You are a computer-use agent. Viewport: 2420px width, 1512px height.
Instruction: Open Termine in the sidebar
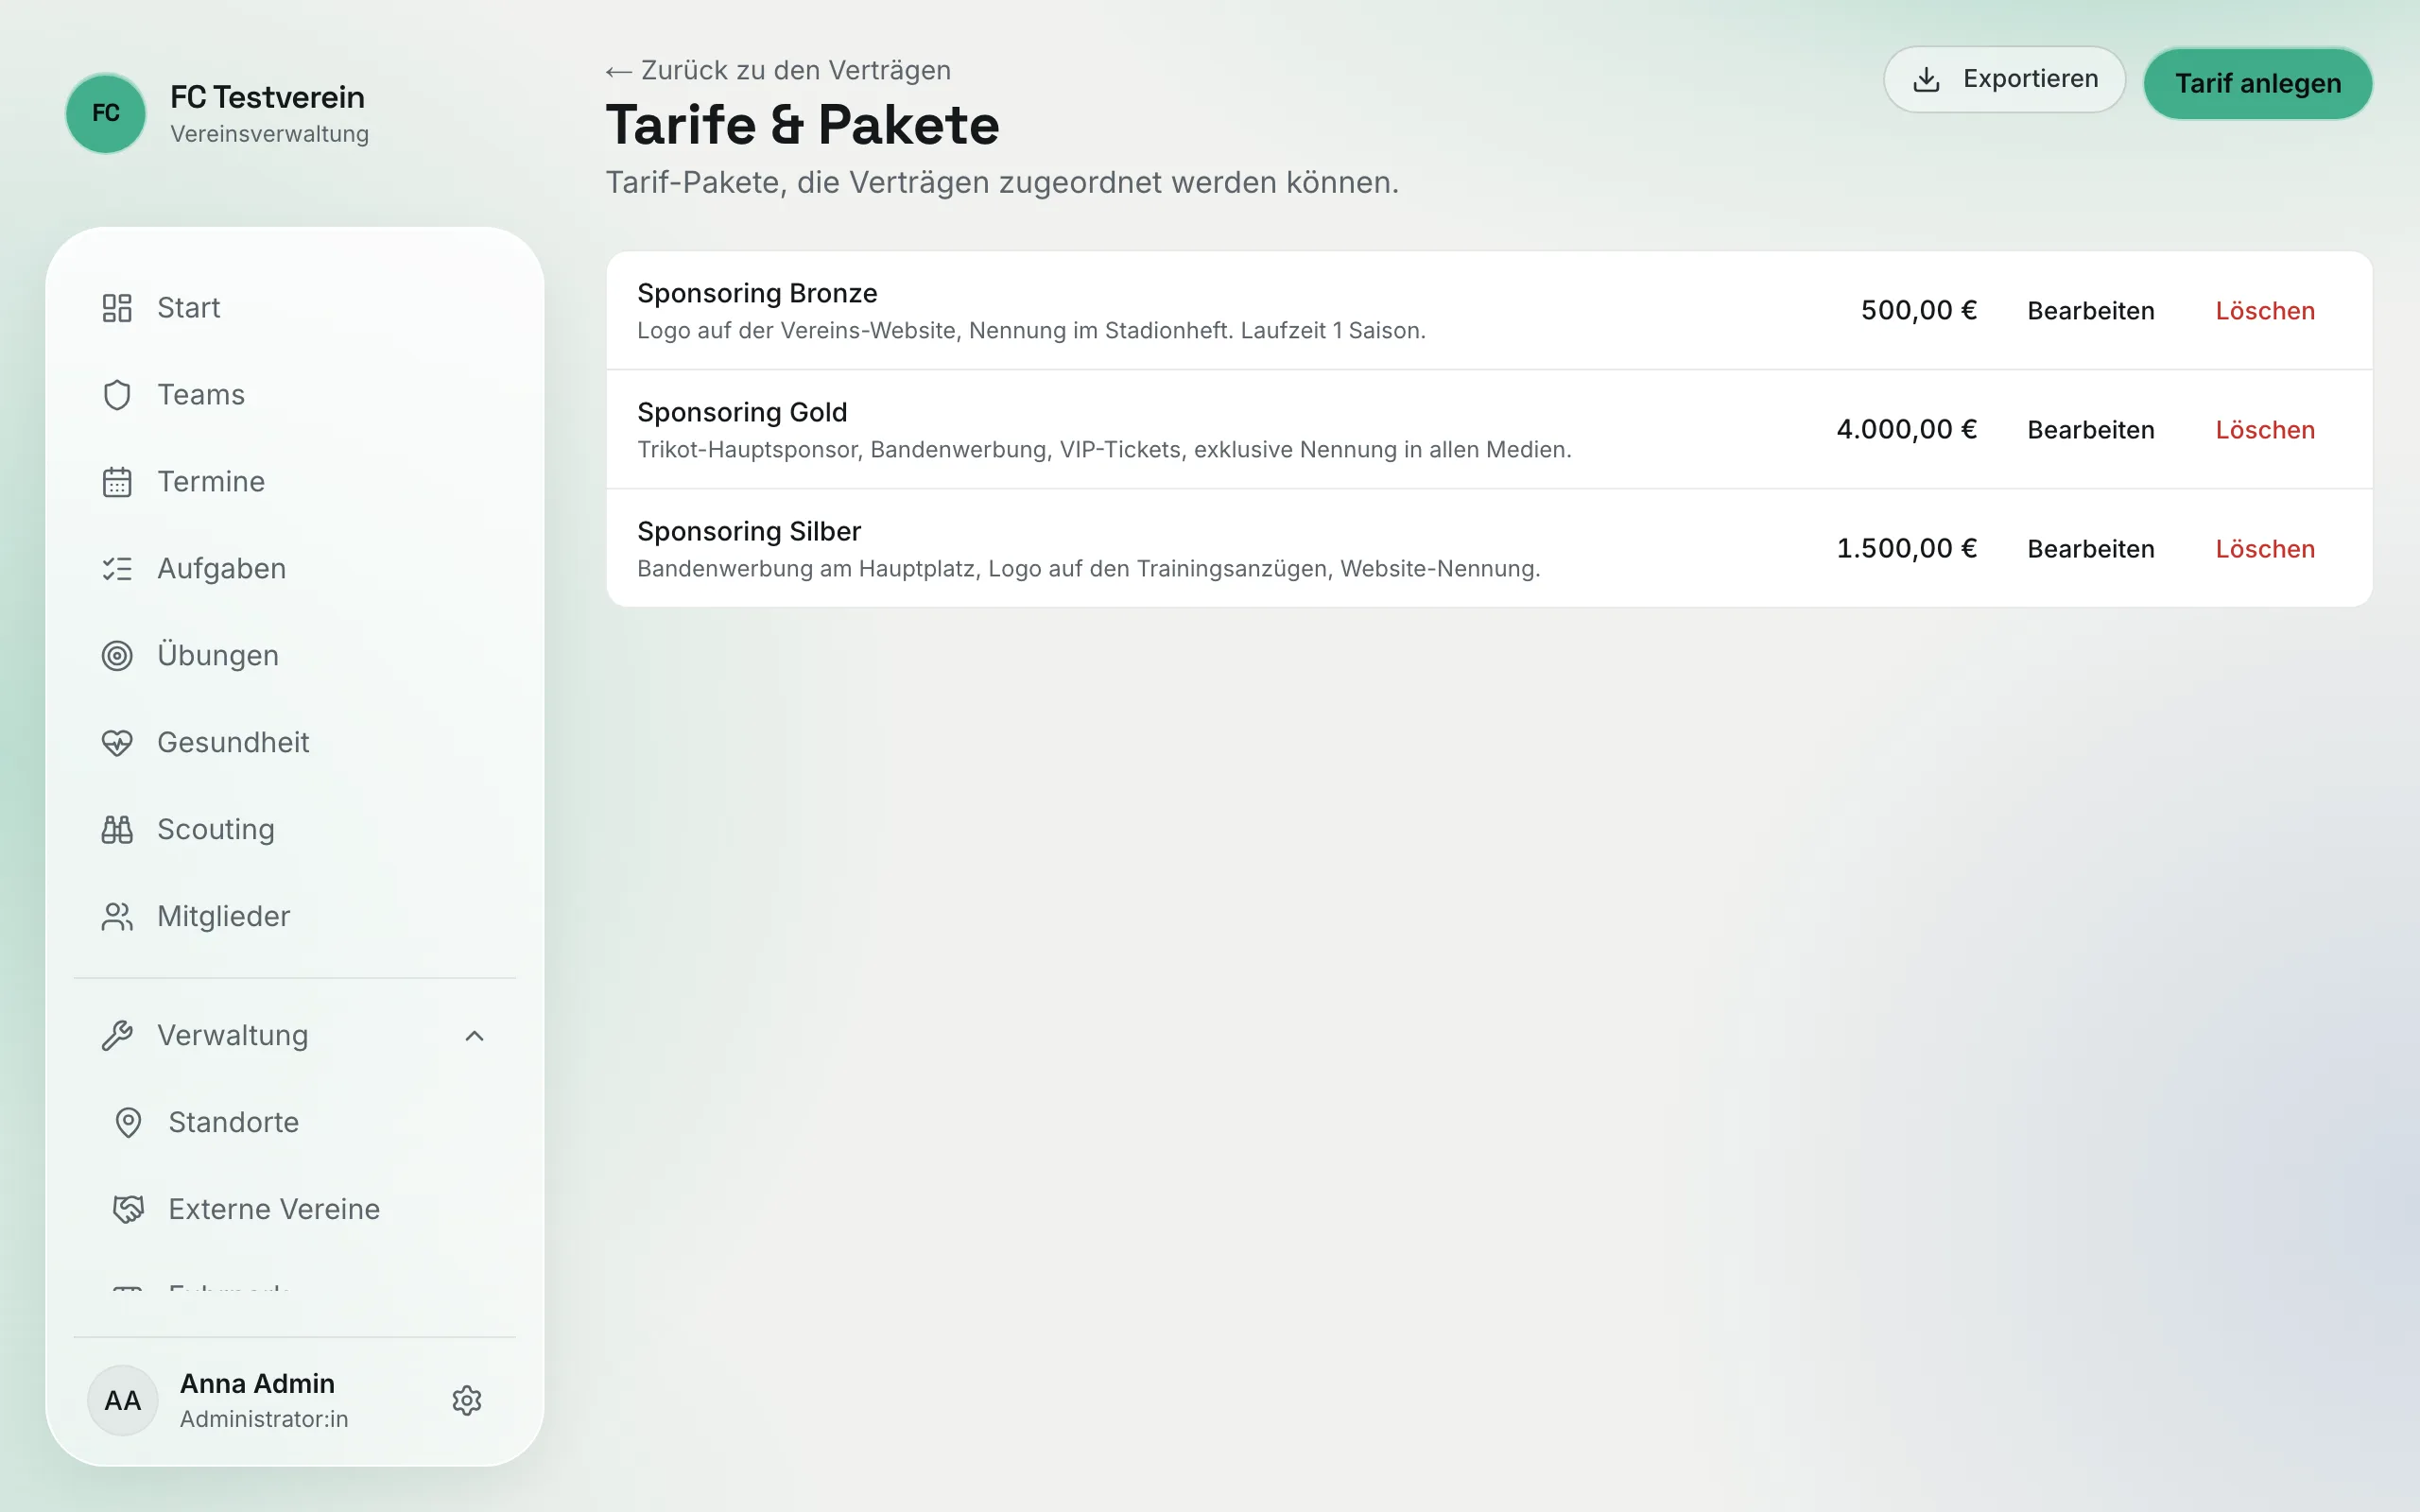(295, 482)
